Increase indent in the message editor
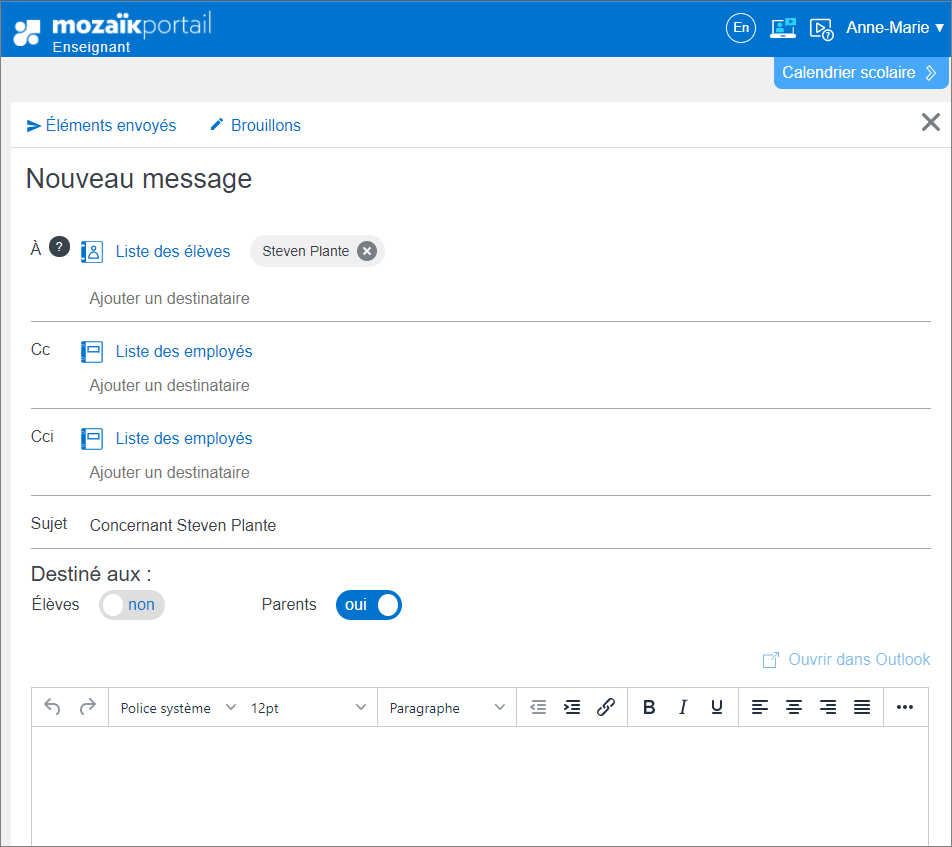This screenshot has height=847, width=952. click(571, 707)
